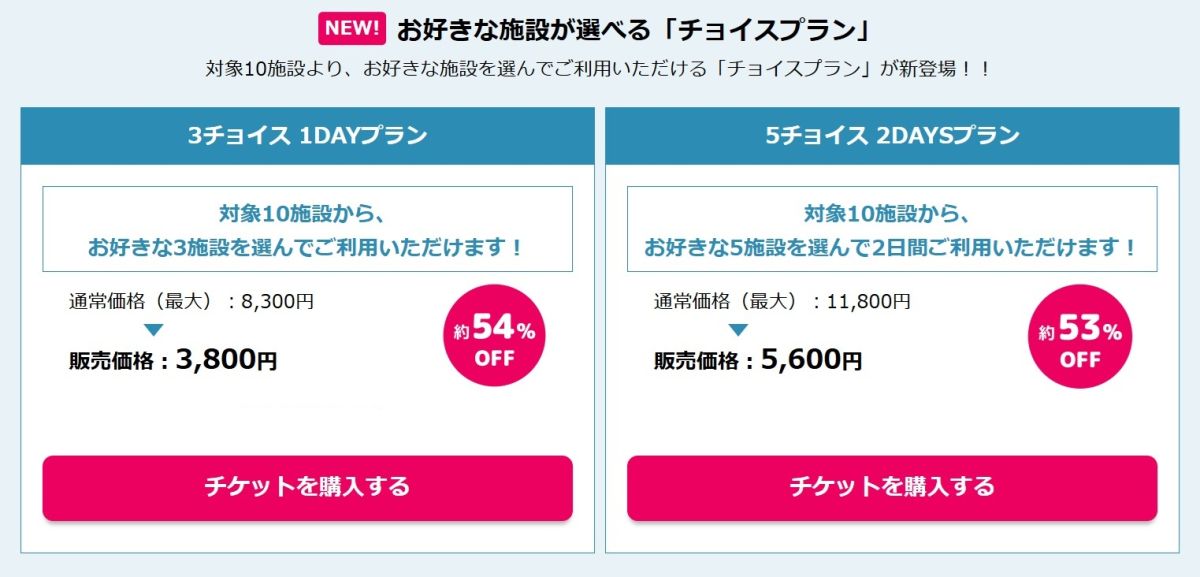The height and width of the screenshot is (577, 1200).
Task: Click the 通常価格 8,300円 text
Action: coord(191,301)
